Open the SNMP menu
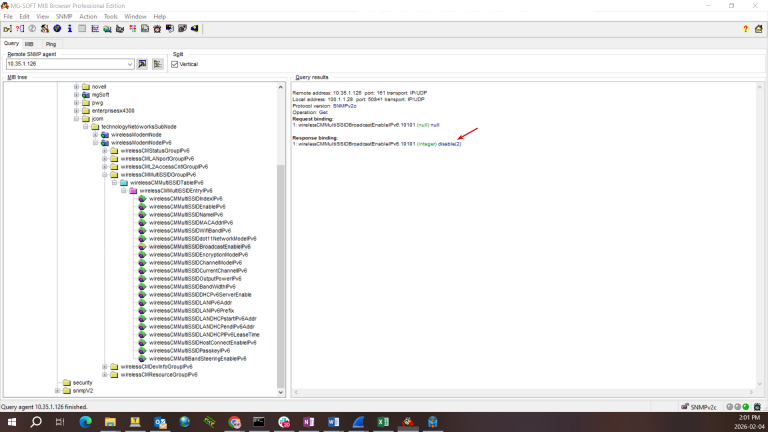 click(x=64, y=16)
